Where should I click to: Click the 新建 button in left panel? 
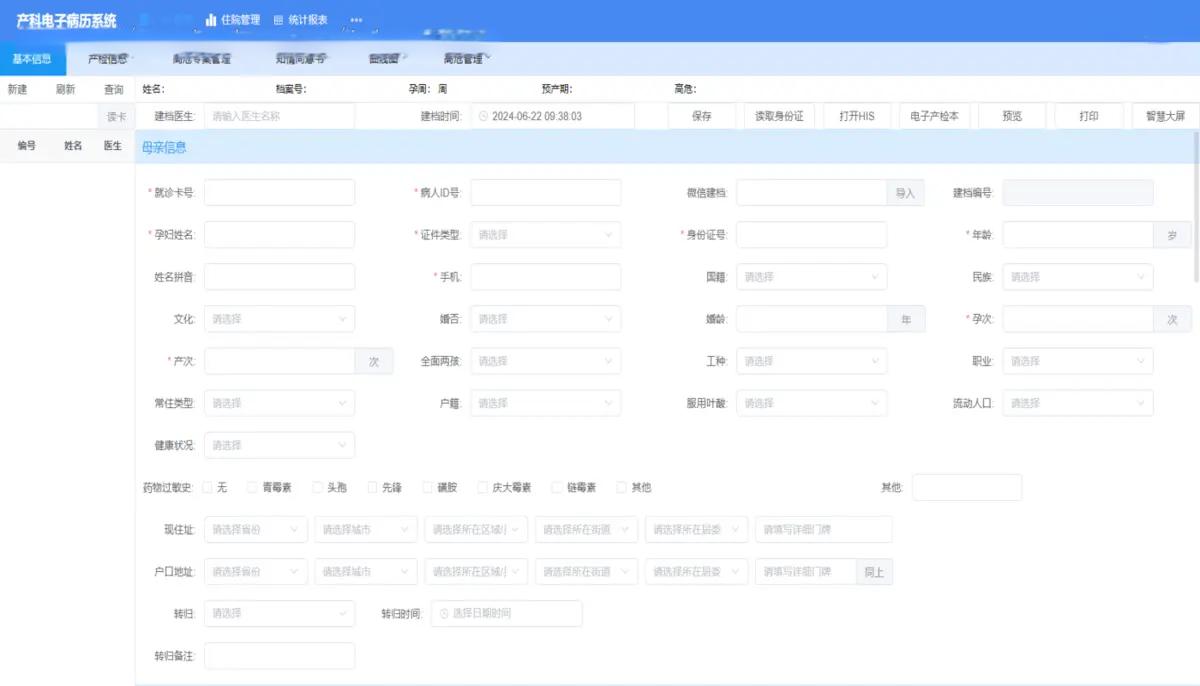[x=18, y=89]
